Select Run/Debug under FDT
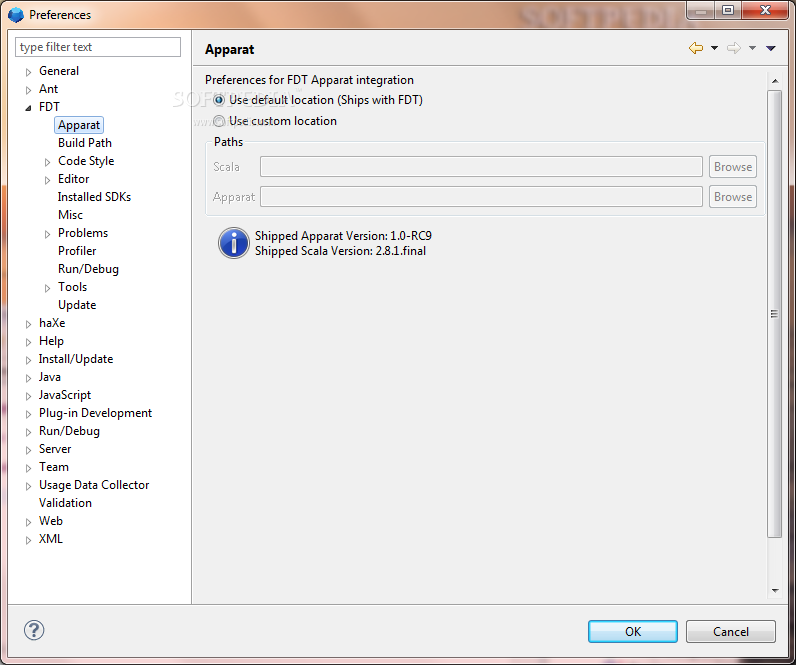Screen dimensions: 796x665 [x=88, y=269]
